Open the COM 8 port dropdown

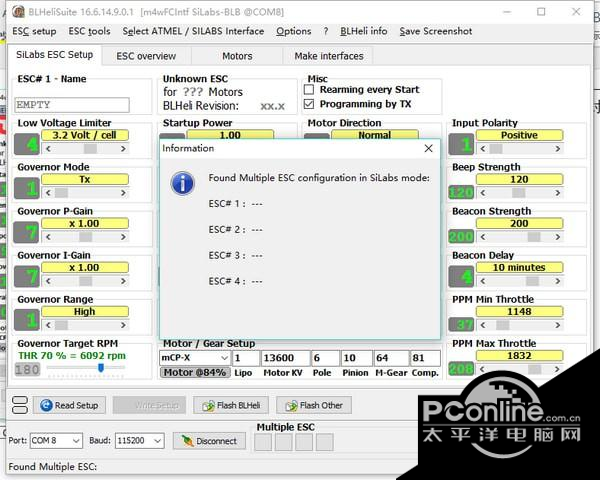(x=56, y=441)
